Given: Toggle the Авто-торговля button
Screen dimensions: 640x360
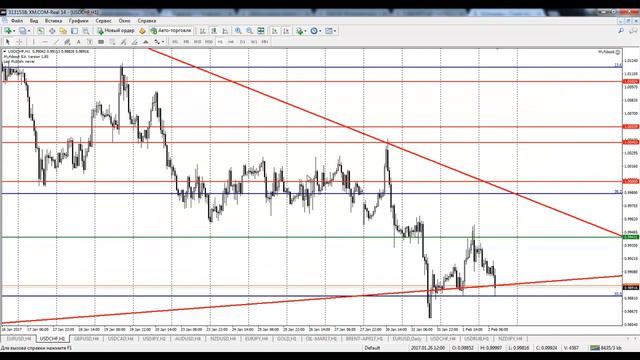Looking at the screenshot, I should pyautogui.click(x=171, y=31).
